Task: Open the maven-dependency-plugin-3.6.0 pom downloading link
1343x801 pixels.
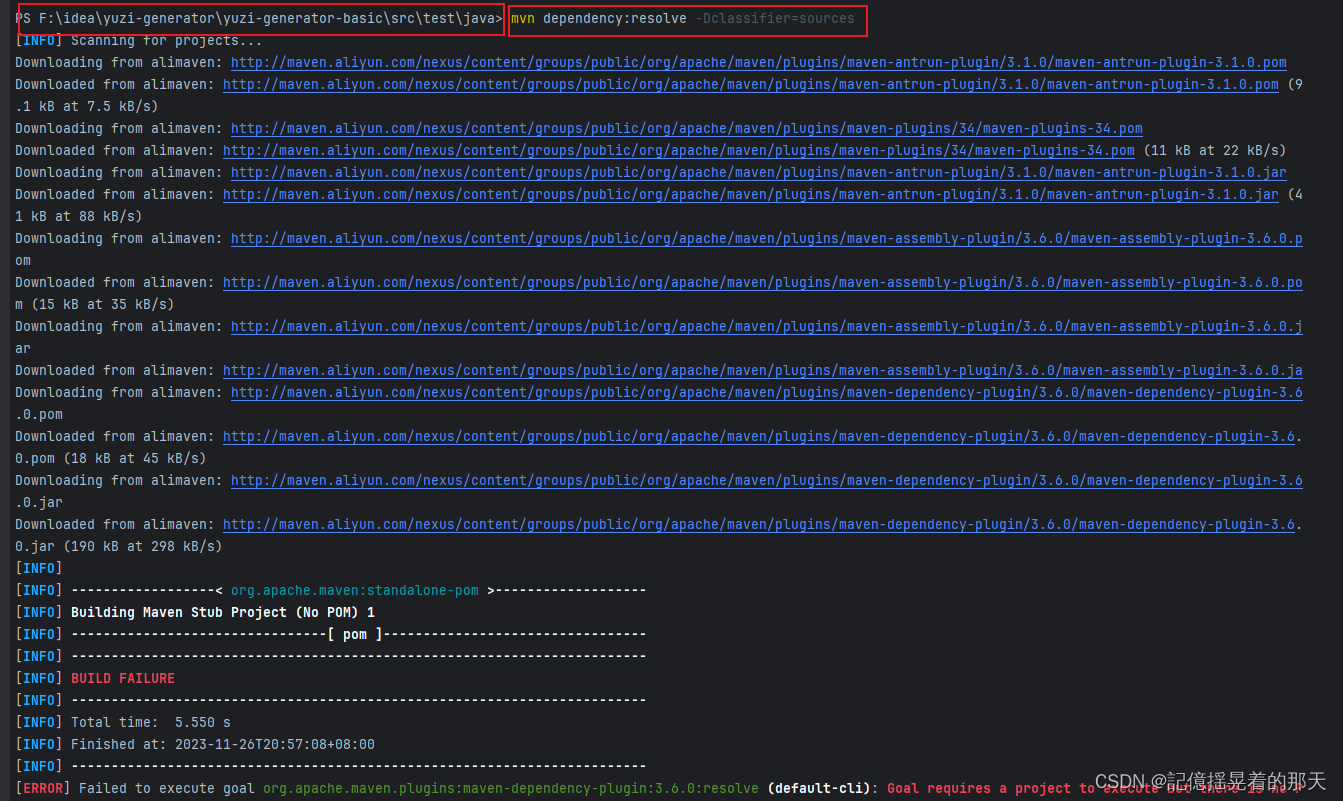Action: (766, 392)
